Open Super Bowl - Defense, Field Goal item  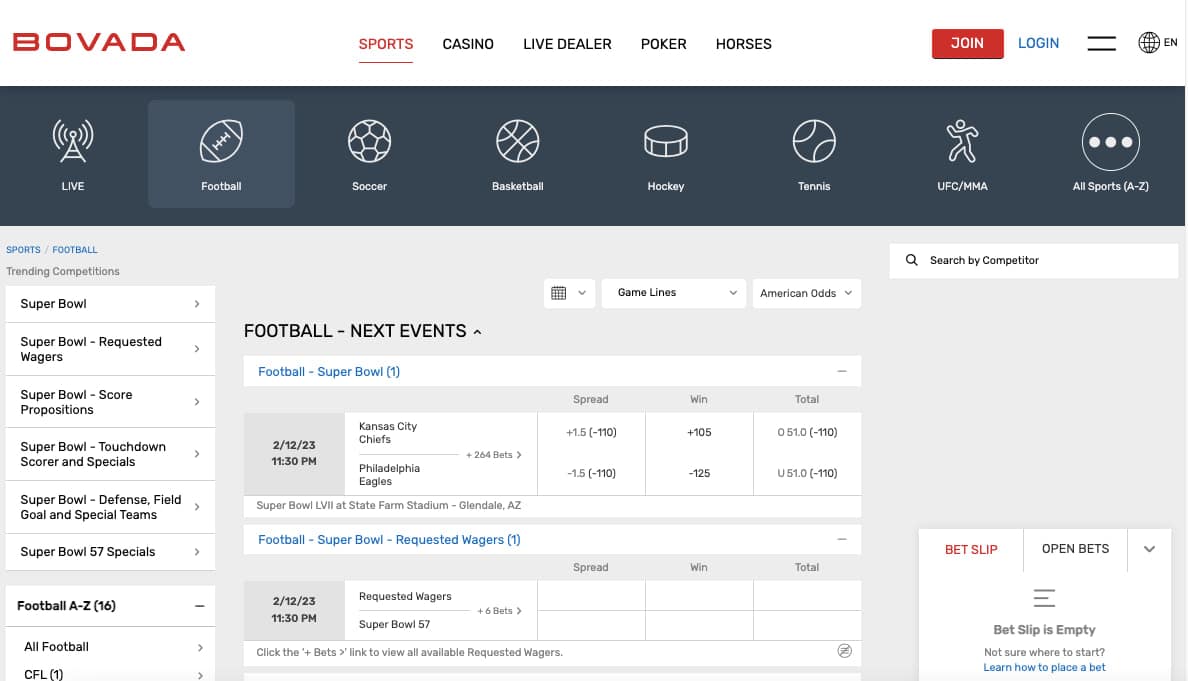111,507
